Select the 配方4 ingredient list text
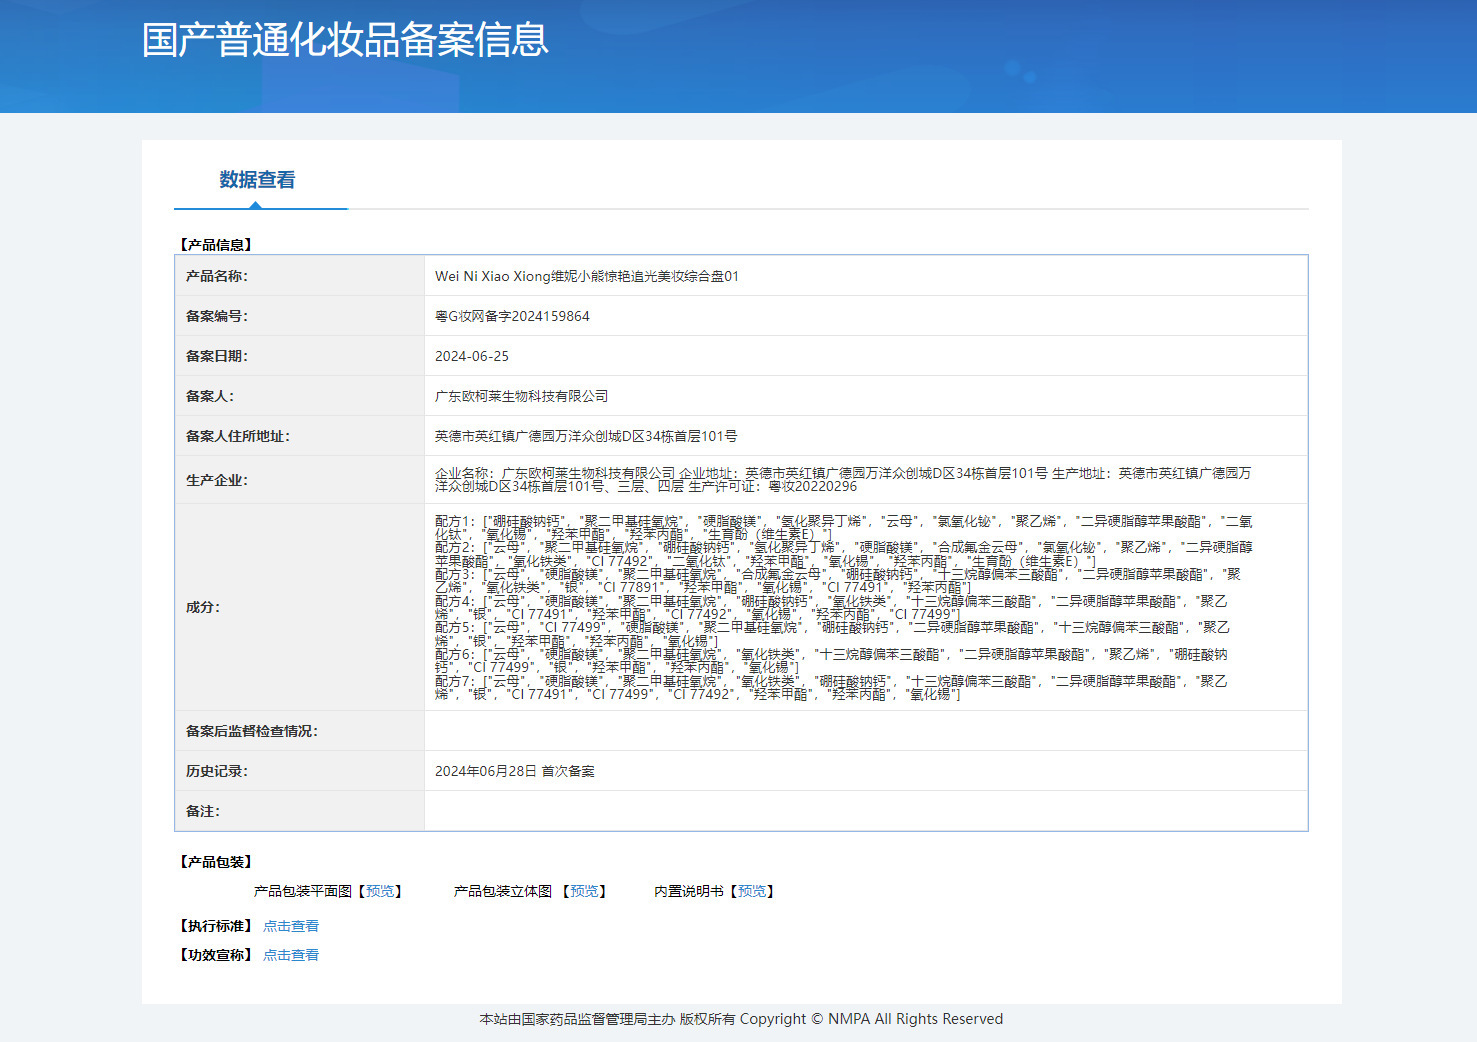1477x1042 pixels. [x=831, y=608]
